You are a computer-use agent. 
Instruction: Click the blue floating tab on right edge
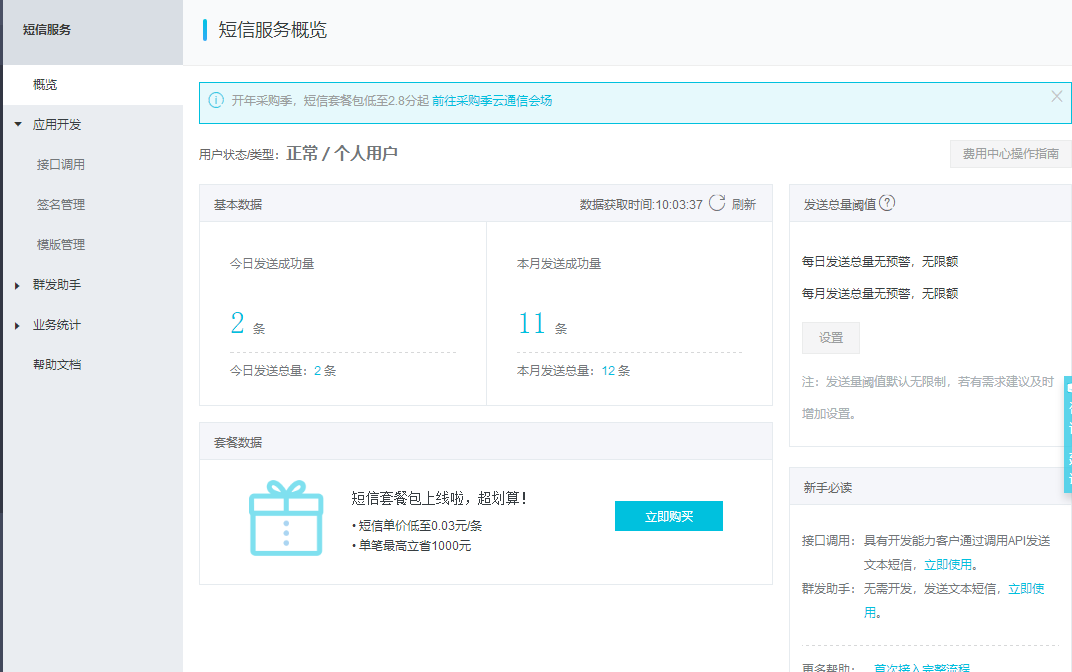1067,434
